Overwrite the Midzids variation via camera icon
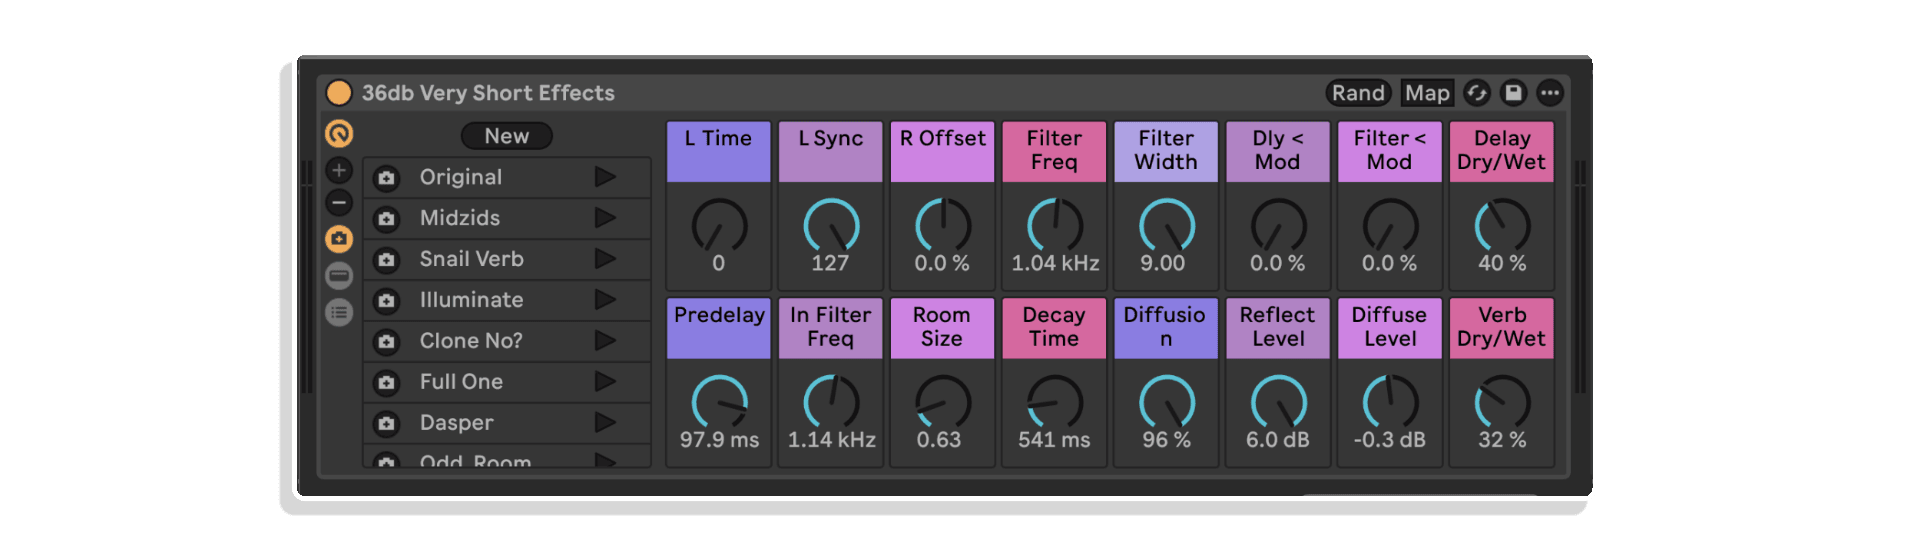 coord(386,219)
